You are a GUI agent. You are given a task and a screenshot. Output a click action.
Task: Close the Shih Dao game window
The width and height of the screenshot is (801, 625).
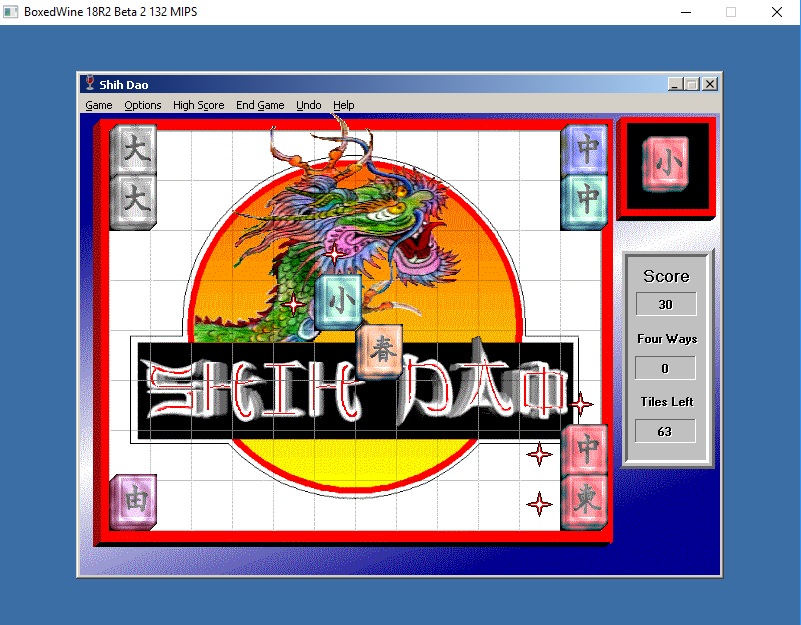tap(710, 84)
